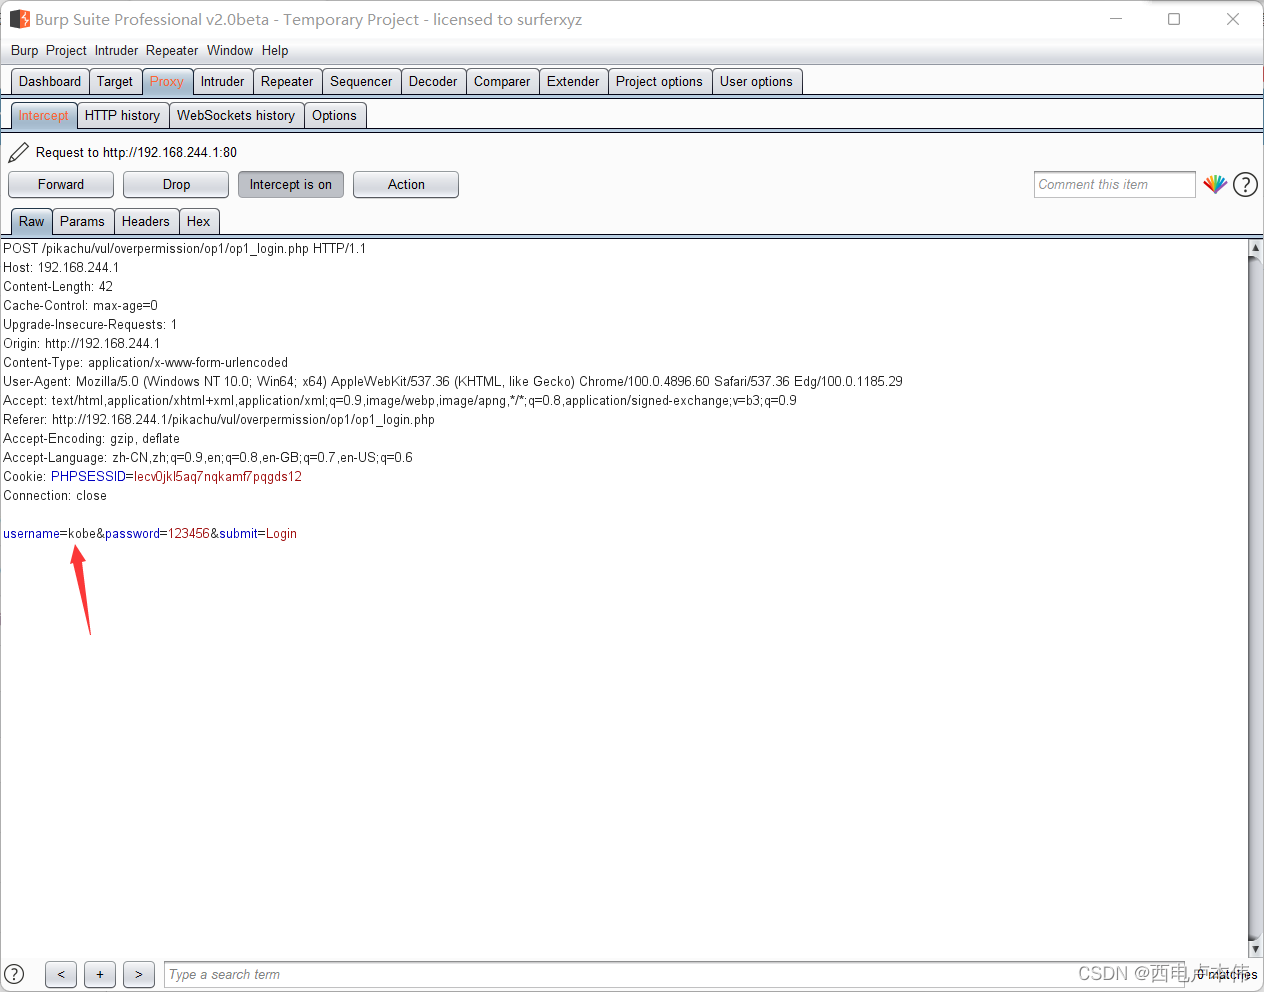Click the Accept-Encoding header line
Image resolution: width=1264 pixels, height=992 pixels.
click(91, 439)
